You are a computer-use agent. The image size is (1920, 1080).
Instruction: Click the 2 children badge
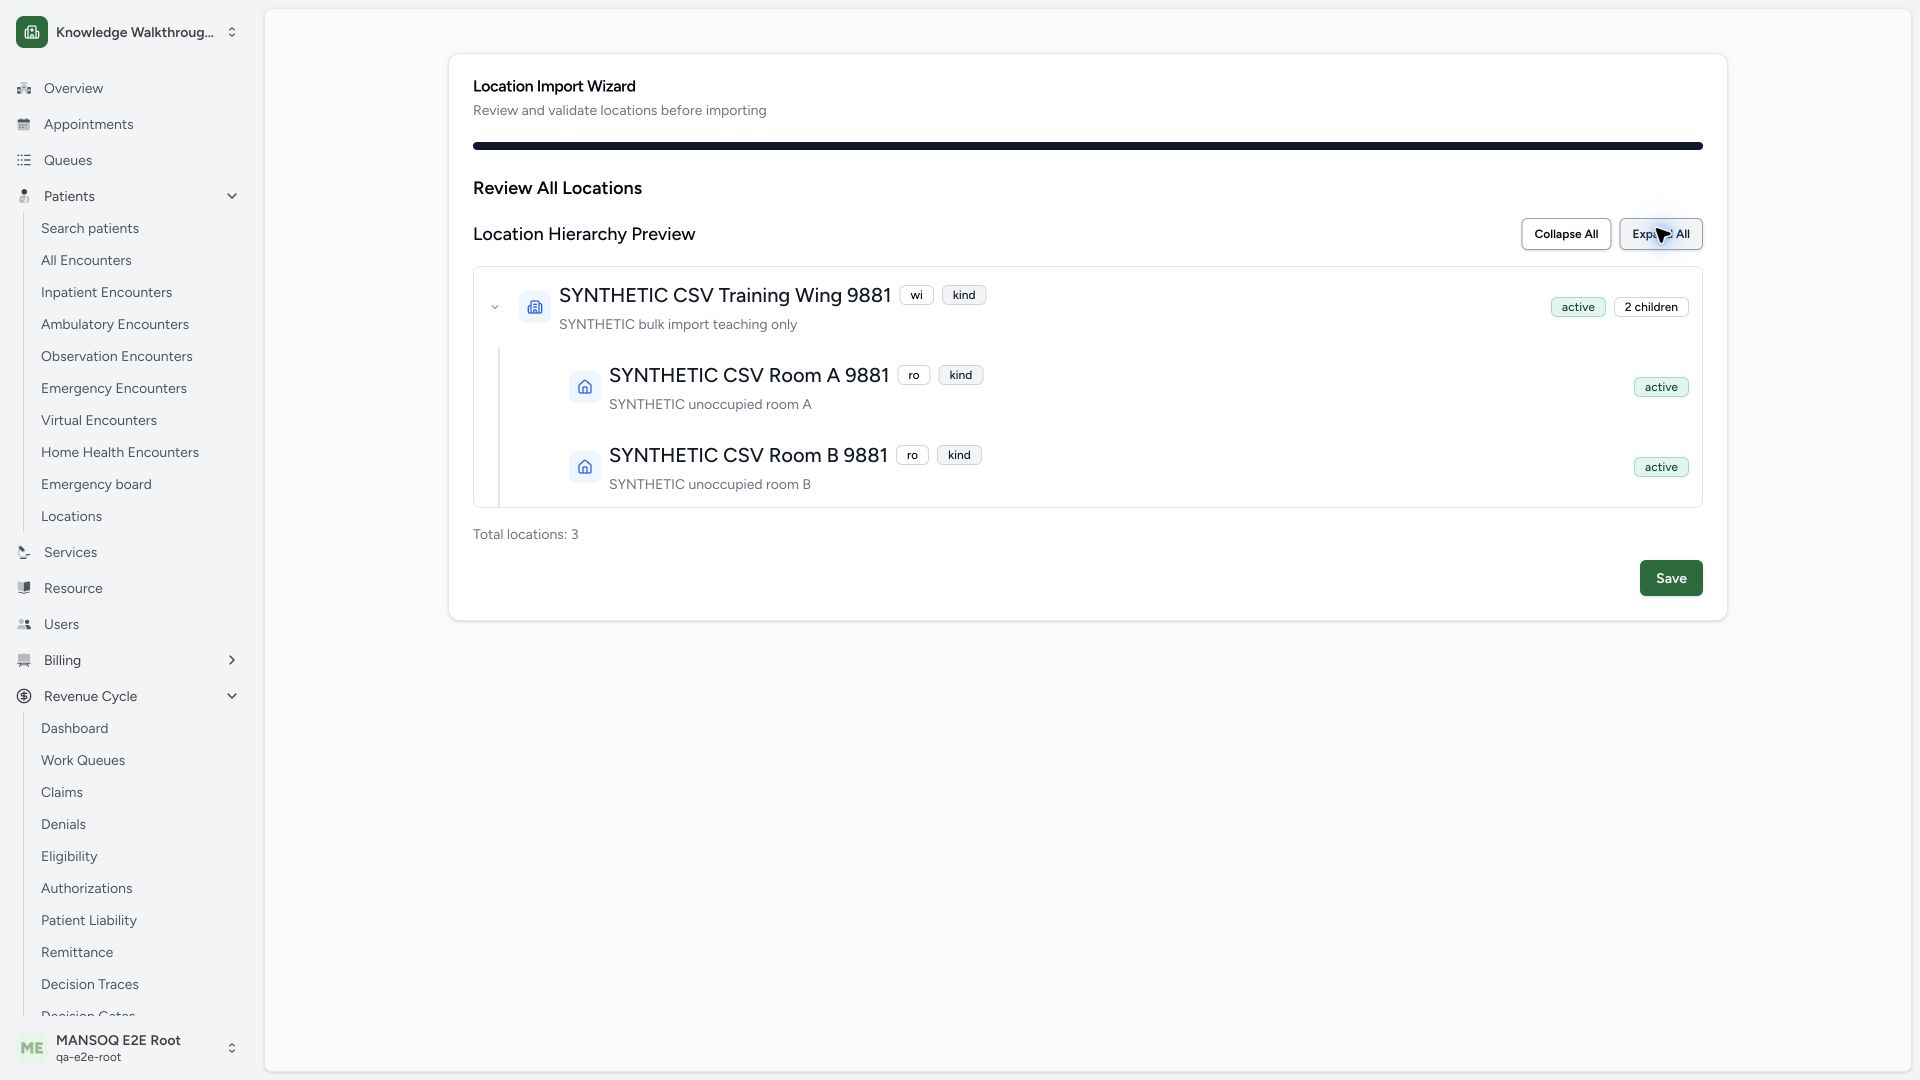click(1651, 307)
